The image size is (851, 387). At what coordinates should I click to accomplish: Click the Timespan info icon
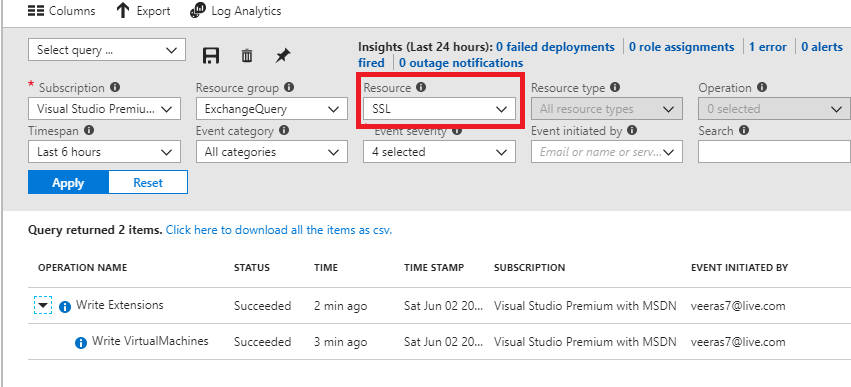tap(89, 130)
